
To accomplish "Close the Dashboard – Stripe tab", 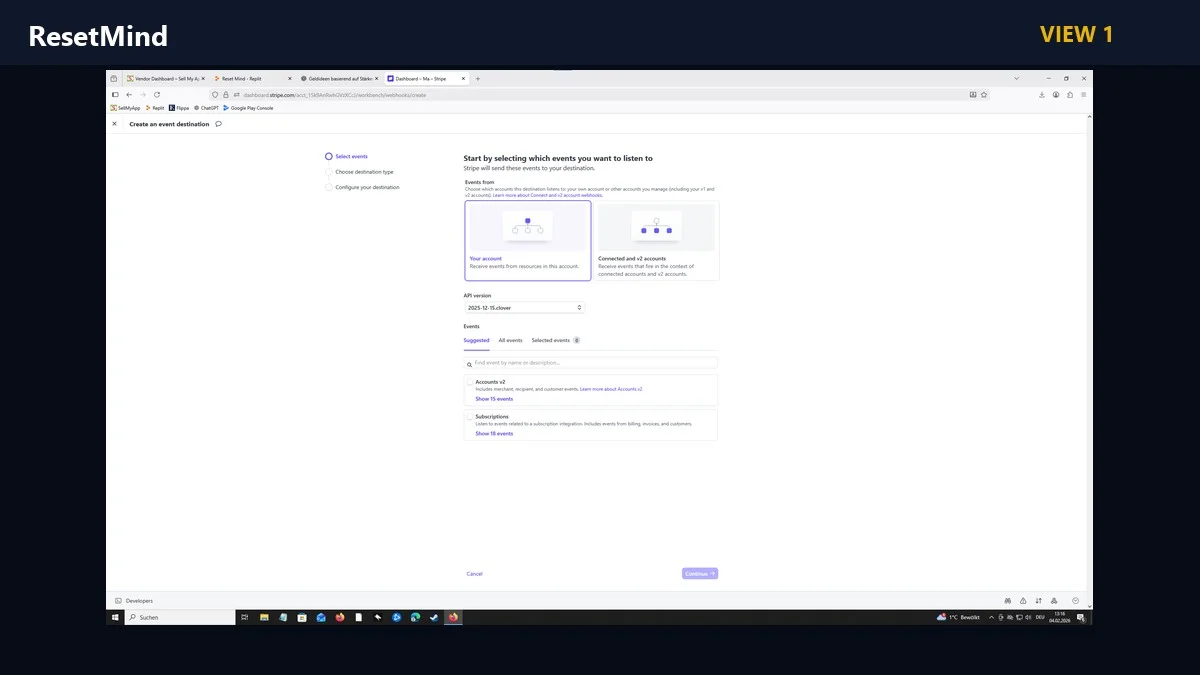I will point(463,78).
